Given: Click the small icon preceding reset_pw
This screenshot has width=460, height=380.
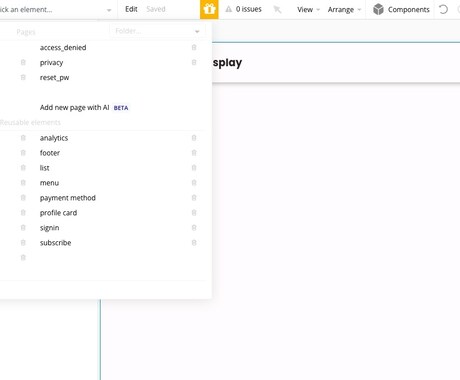Looking at the screenshot, I should (x=23, y=77).
